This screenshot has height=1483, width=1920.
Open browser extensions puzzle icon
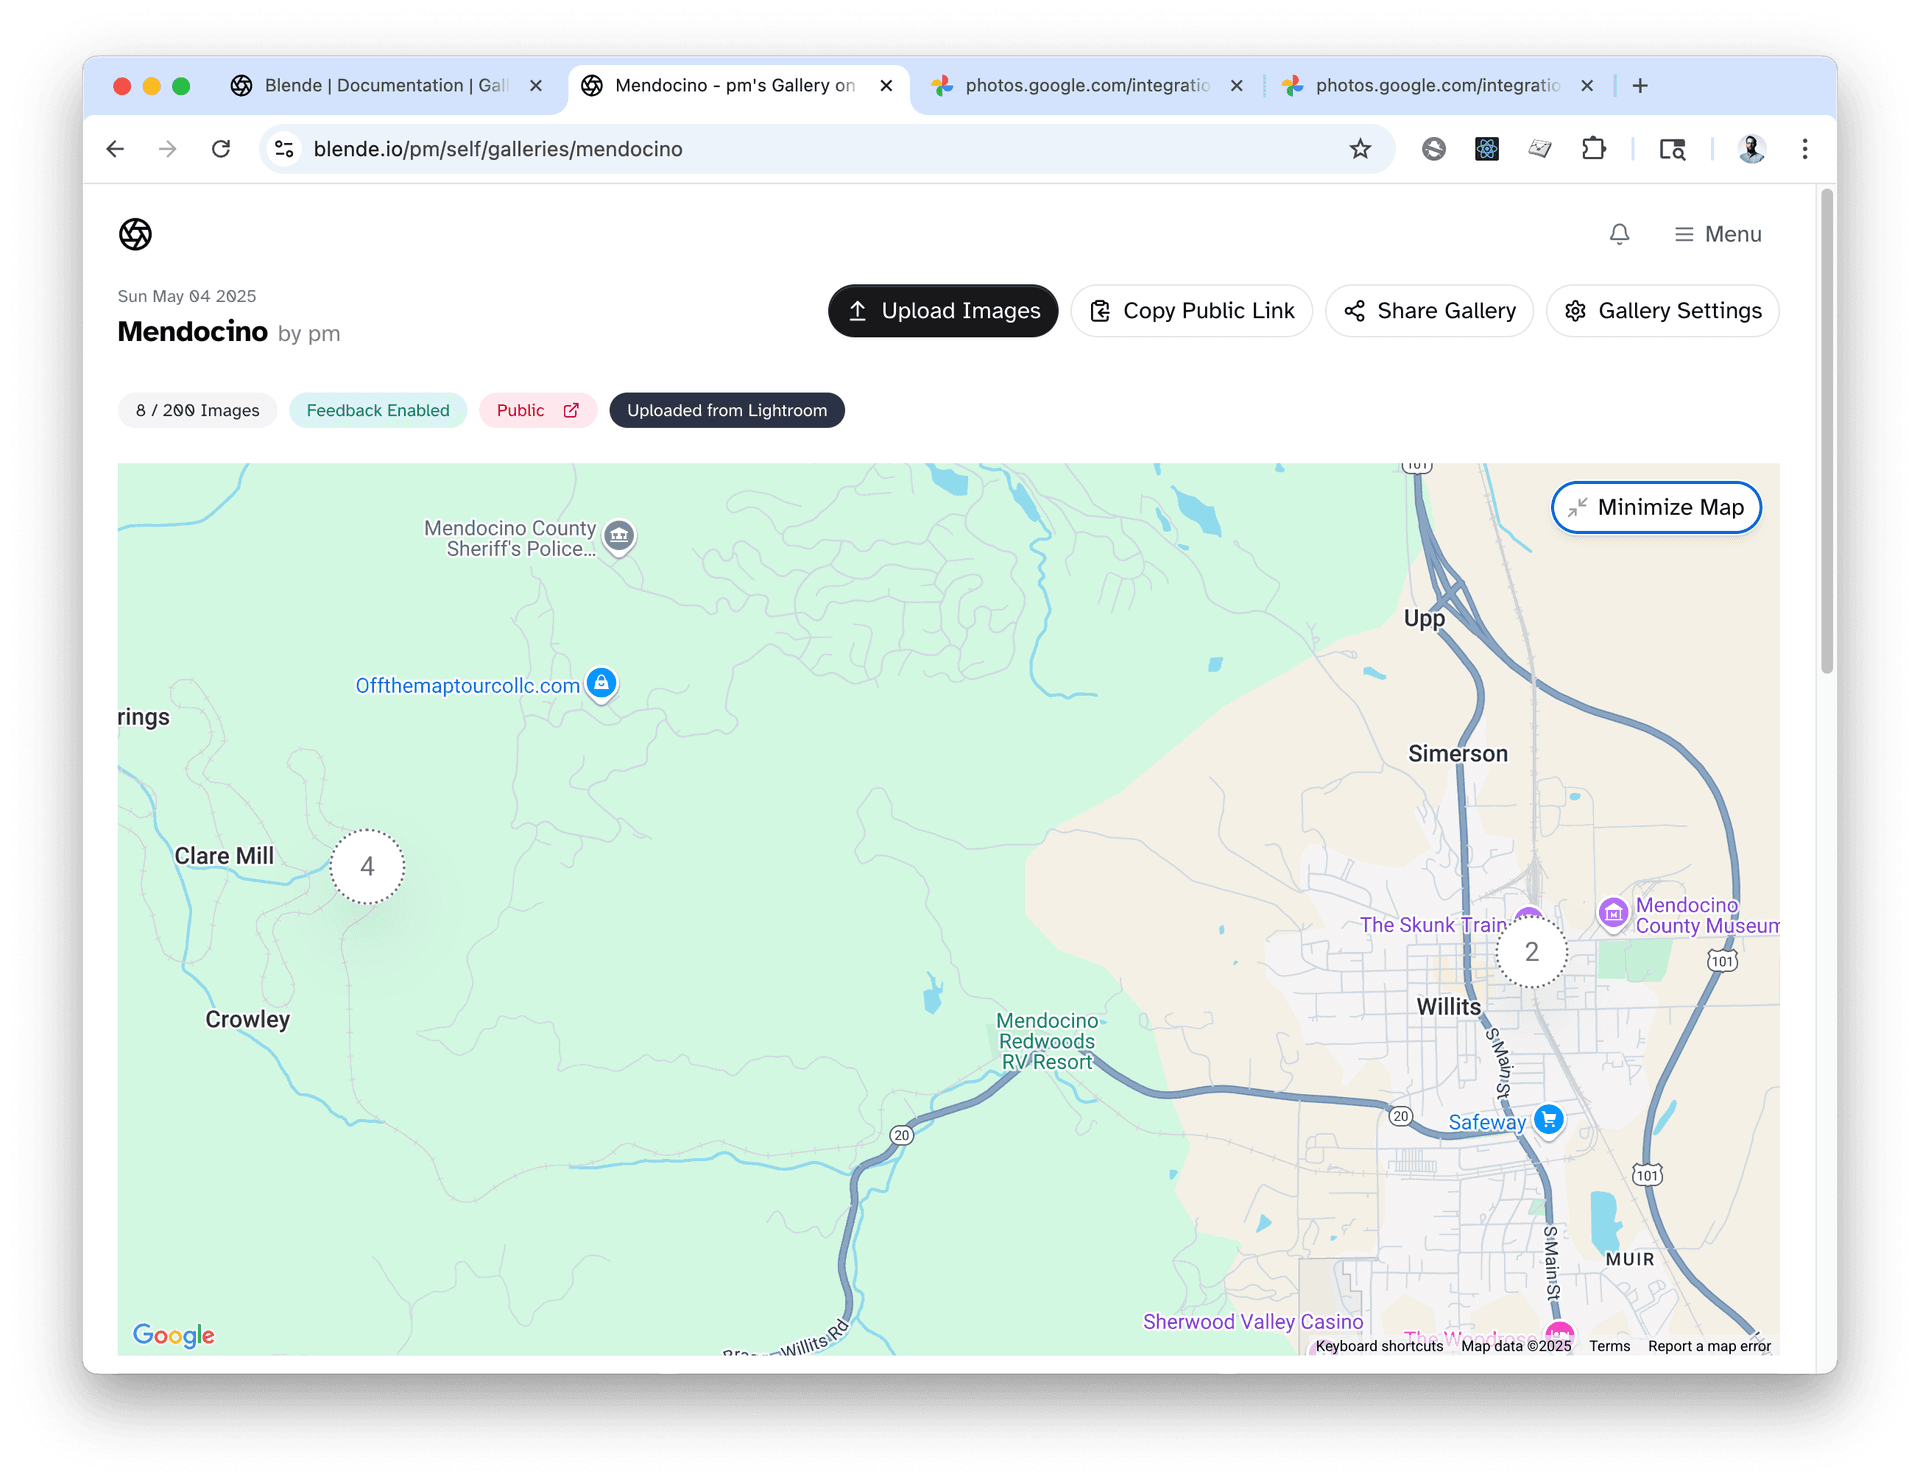(1593, 149)
